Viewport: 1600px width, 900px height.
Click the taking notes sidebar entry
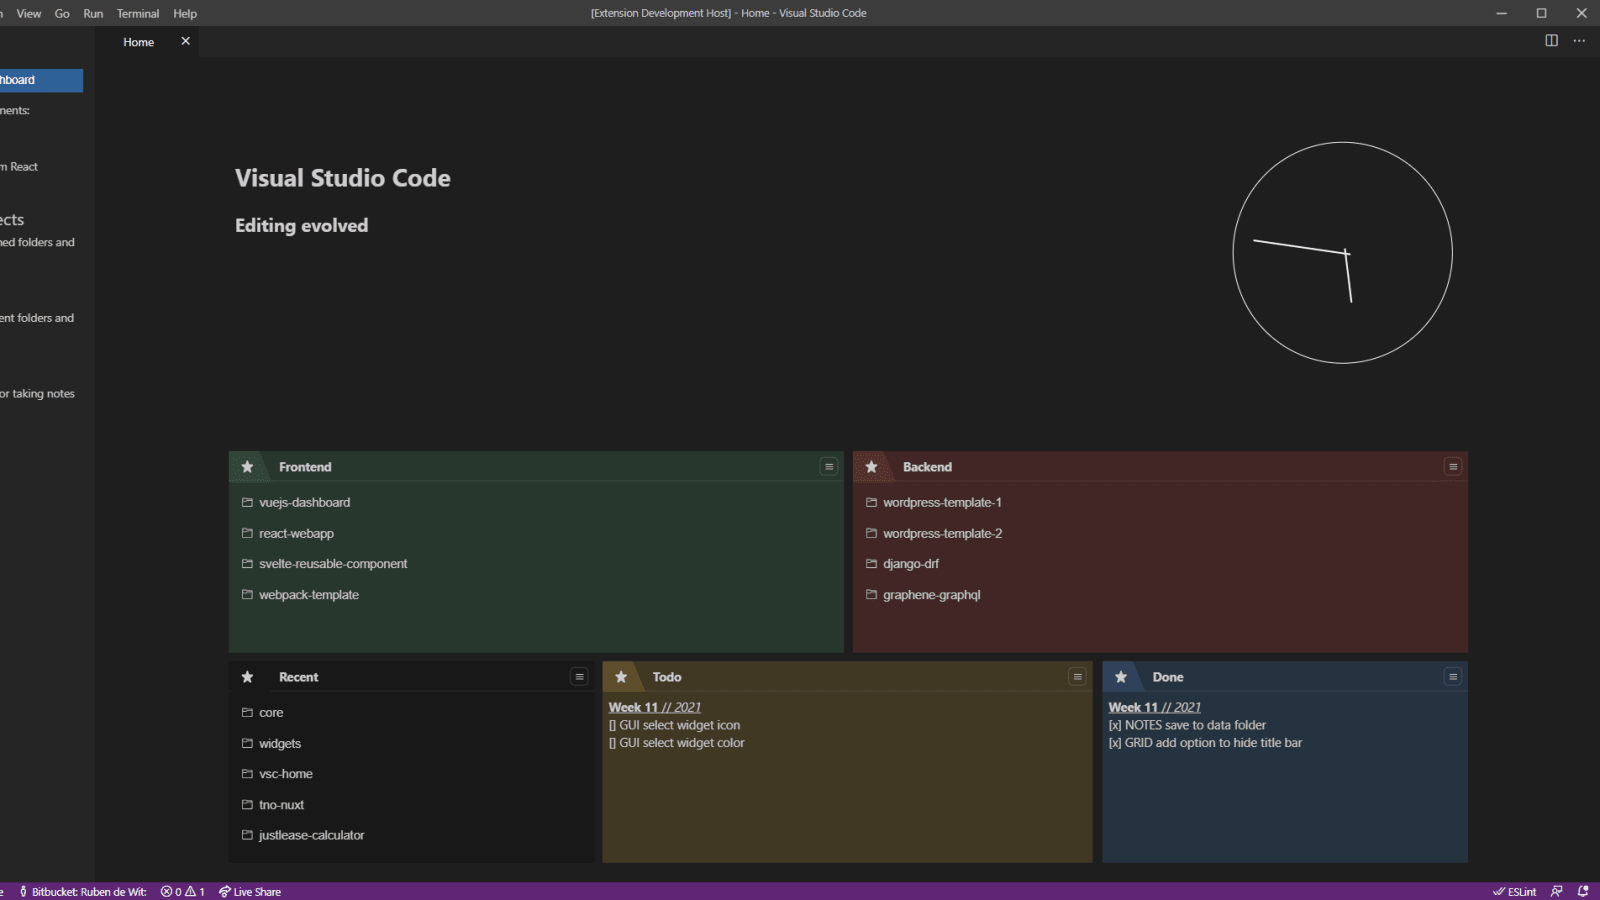[37, 394]
